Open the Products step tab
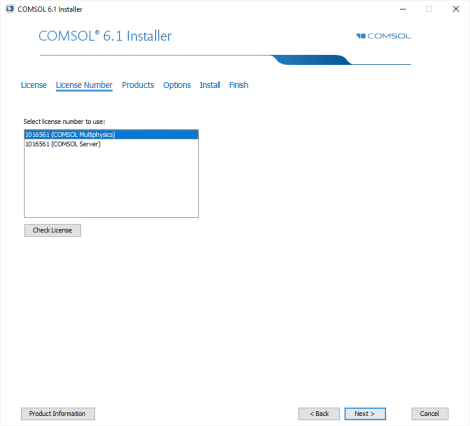 pos(138,85)
